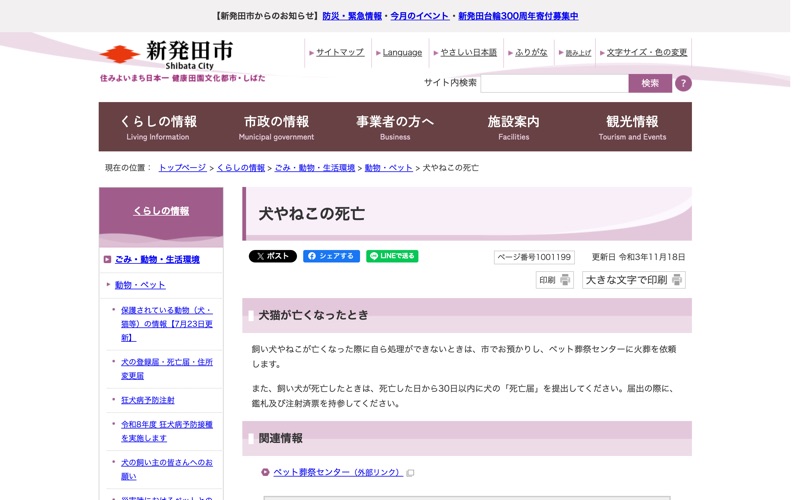
Task: Click the 検索 search button
Action: [x=650, y=83]
